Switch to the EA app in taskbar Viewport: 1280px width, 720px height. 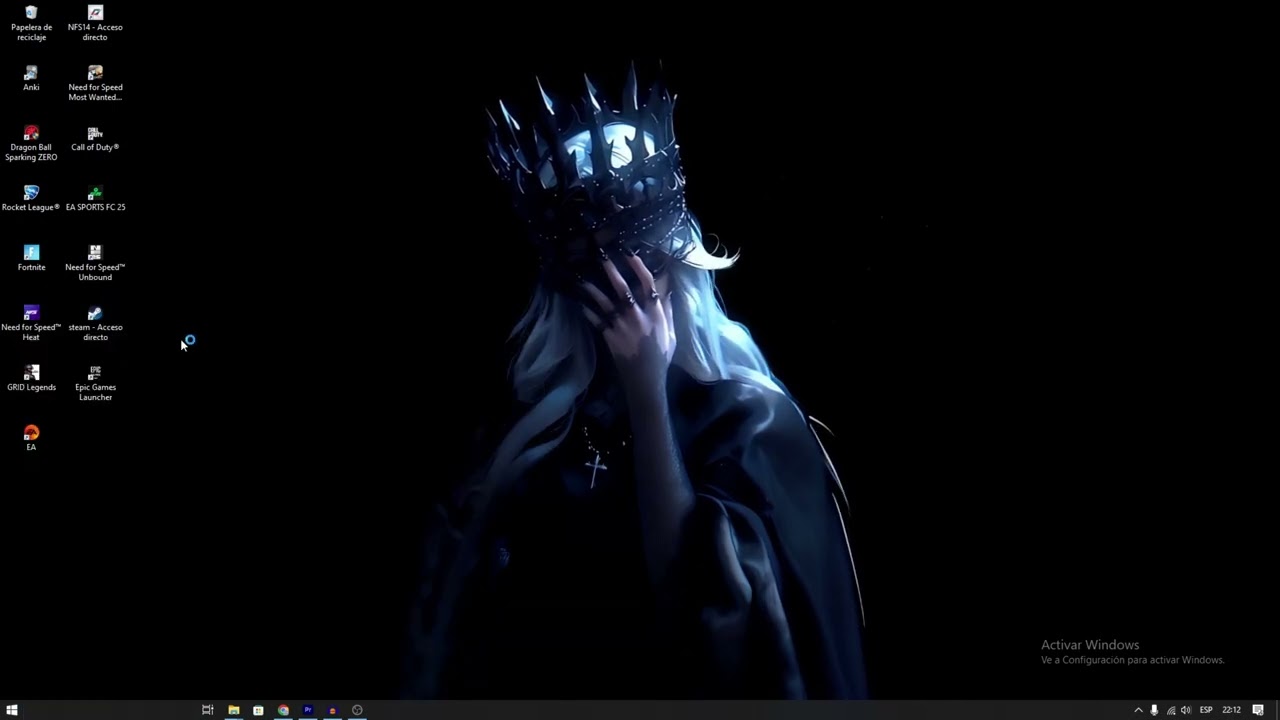pos(332,710)
